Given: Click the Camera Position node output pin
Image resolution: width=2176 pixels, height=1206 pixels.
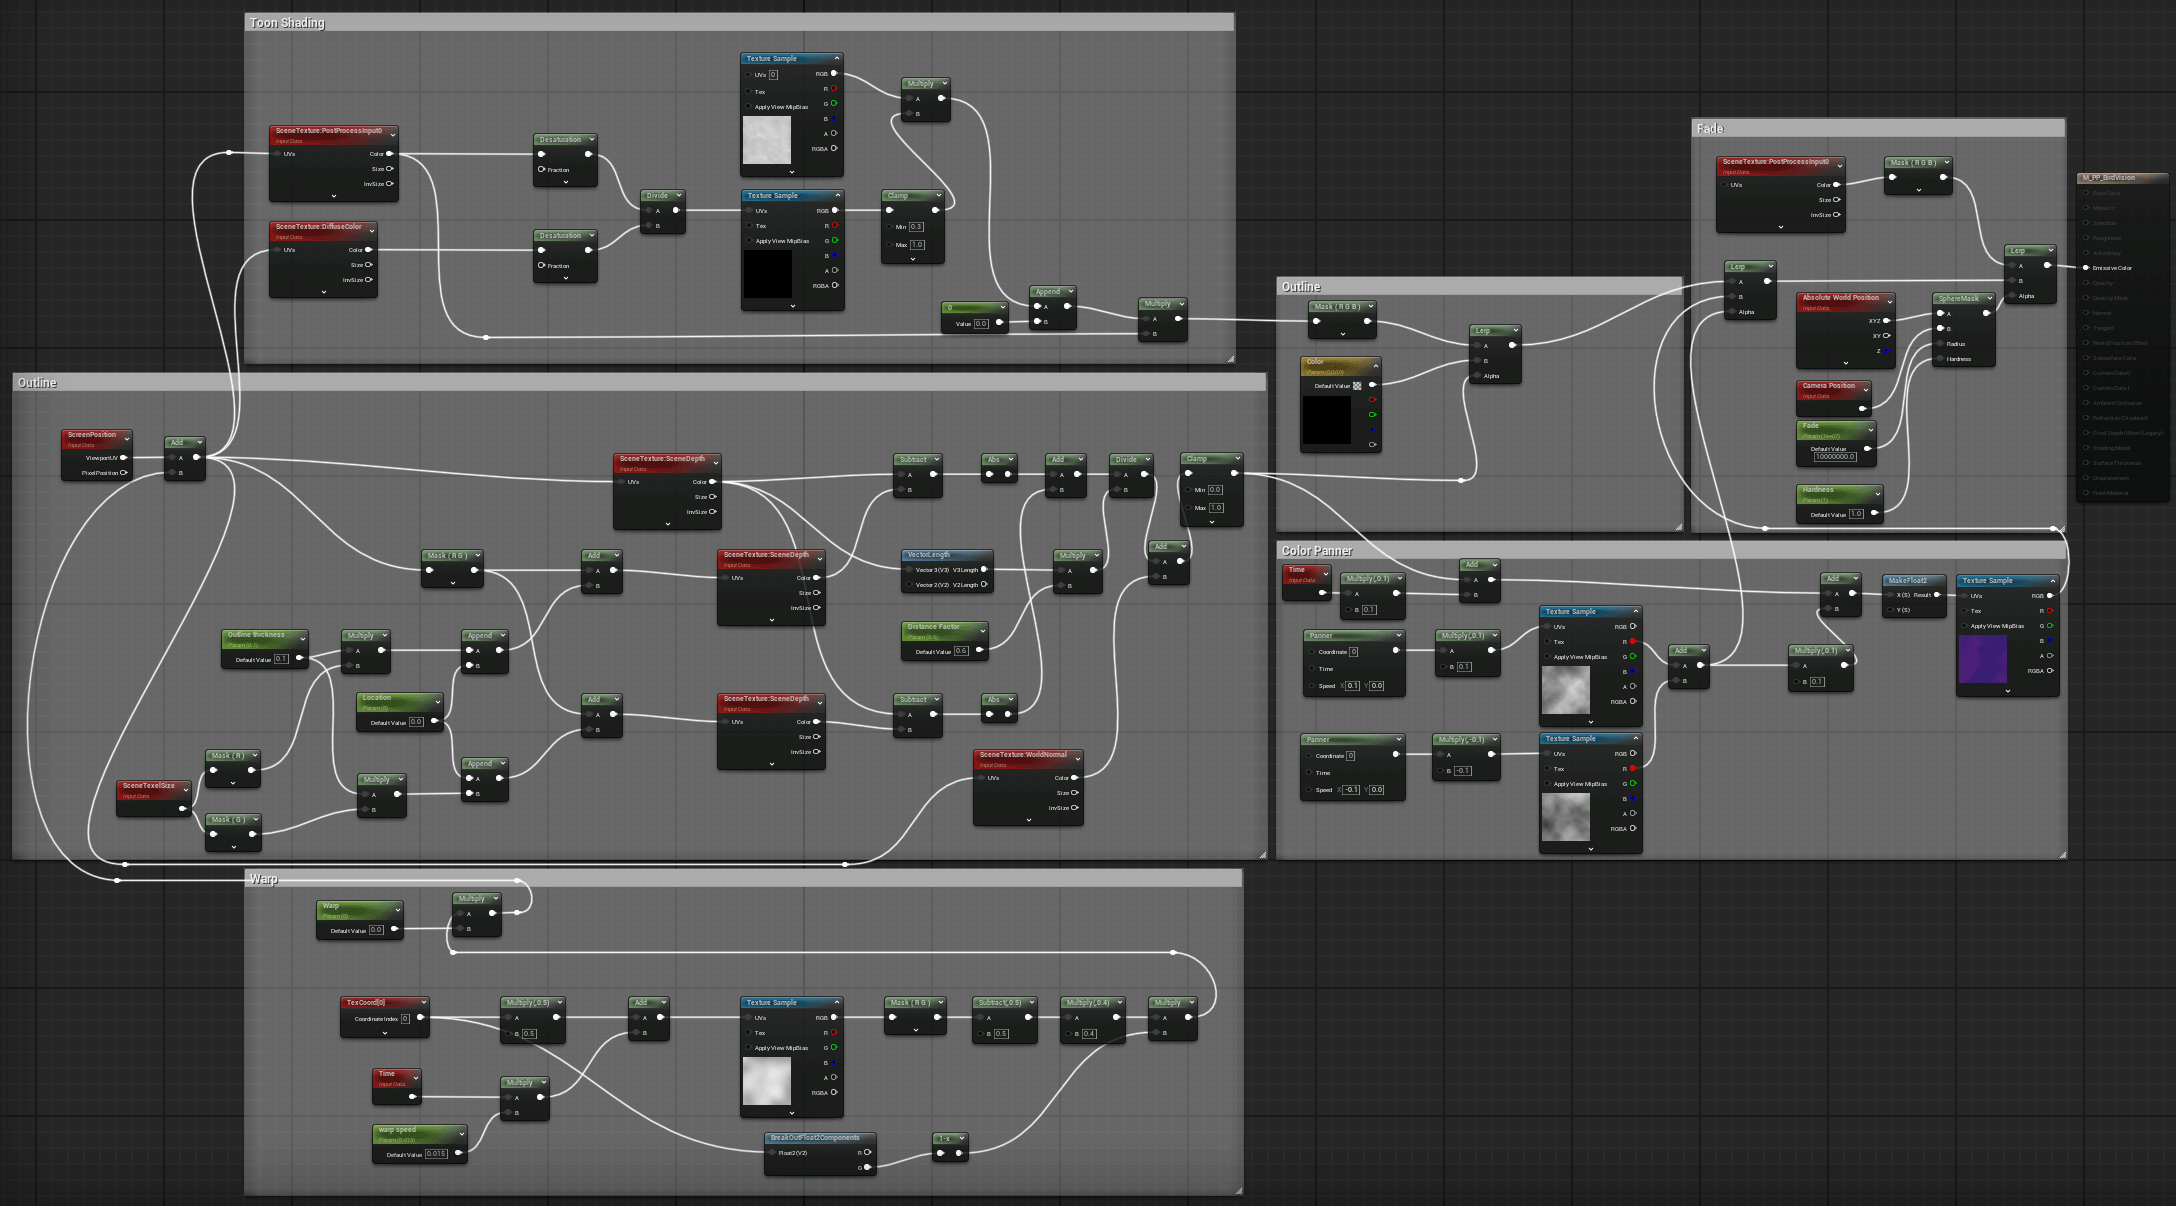Looking at the screenshot, I should (1863, 408).
